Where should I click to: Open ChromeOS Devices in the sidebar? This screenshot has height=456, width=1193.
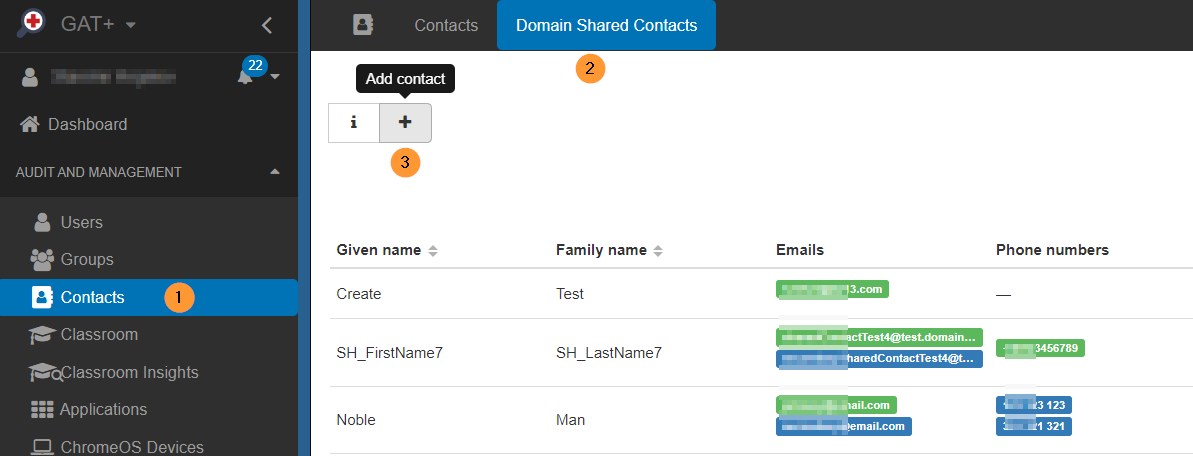pos(131,446)
